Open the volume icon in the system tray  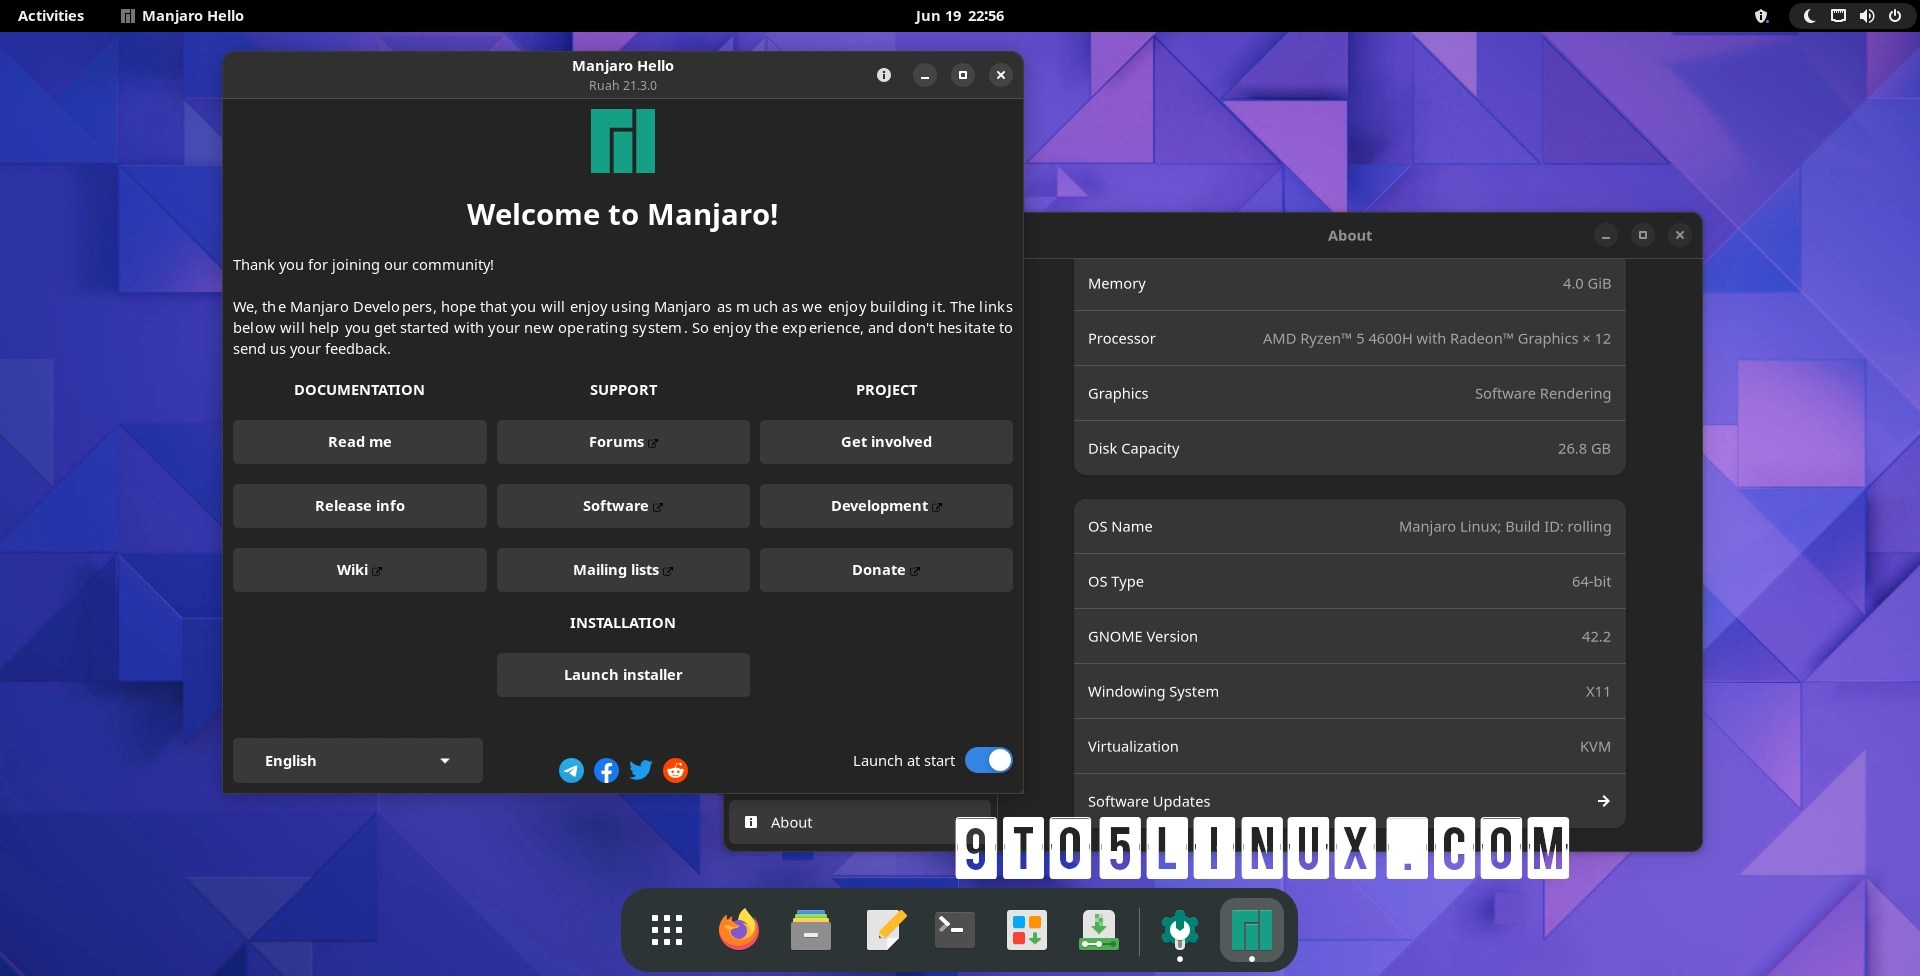[x=1866, y=15]
